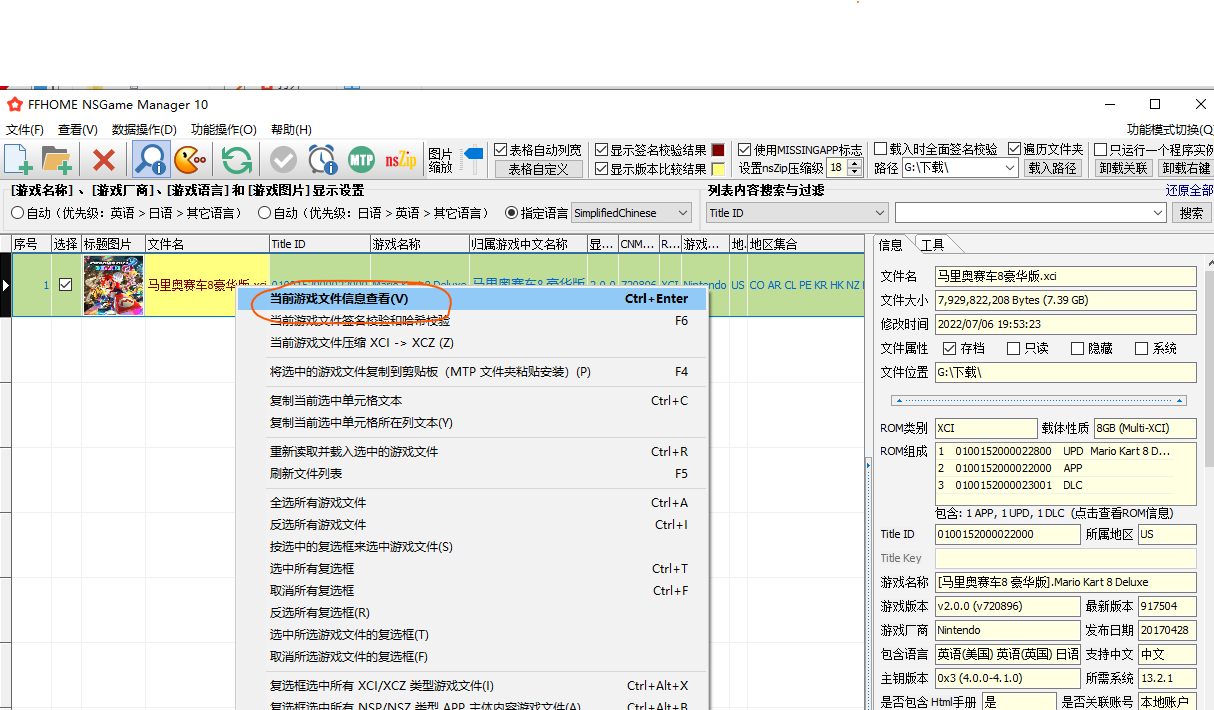Toggle 使用MISSINGAPP标志 checkbox
Viewport: 1214px width, 710px height.
(x=745, y=150)
